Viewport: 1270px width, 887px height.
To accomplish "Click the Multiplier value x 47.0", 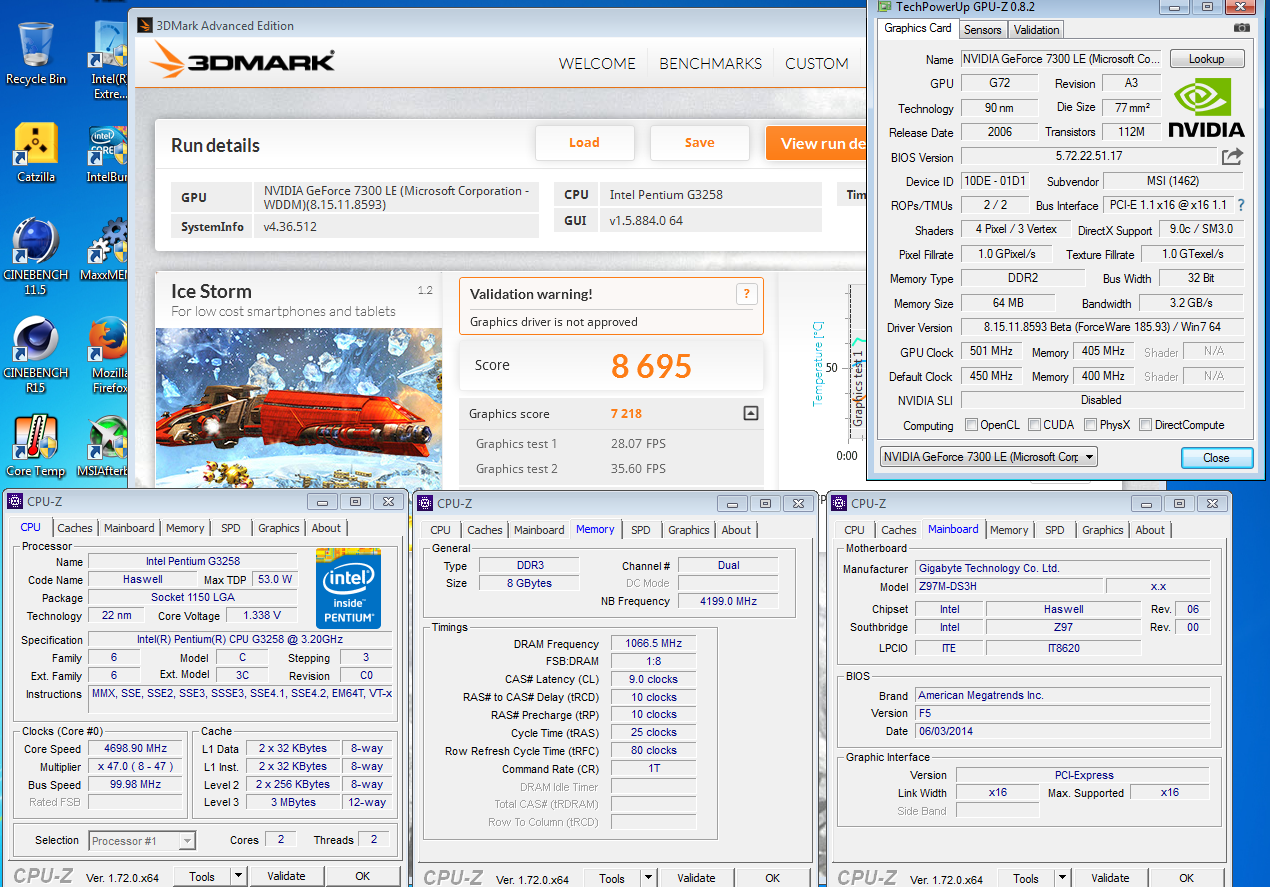I will [x=136, y=766].
